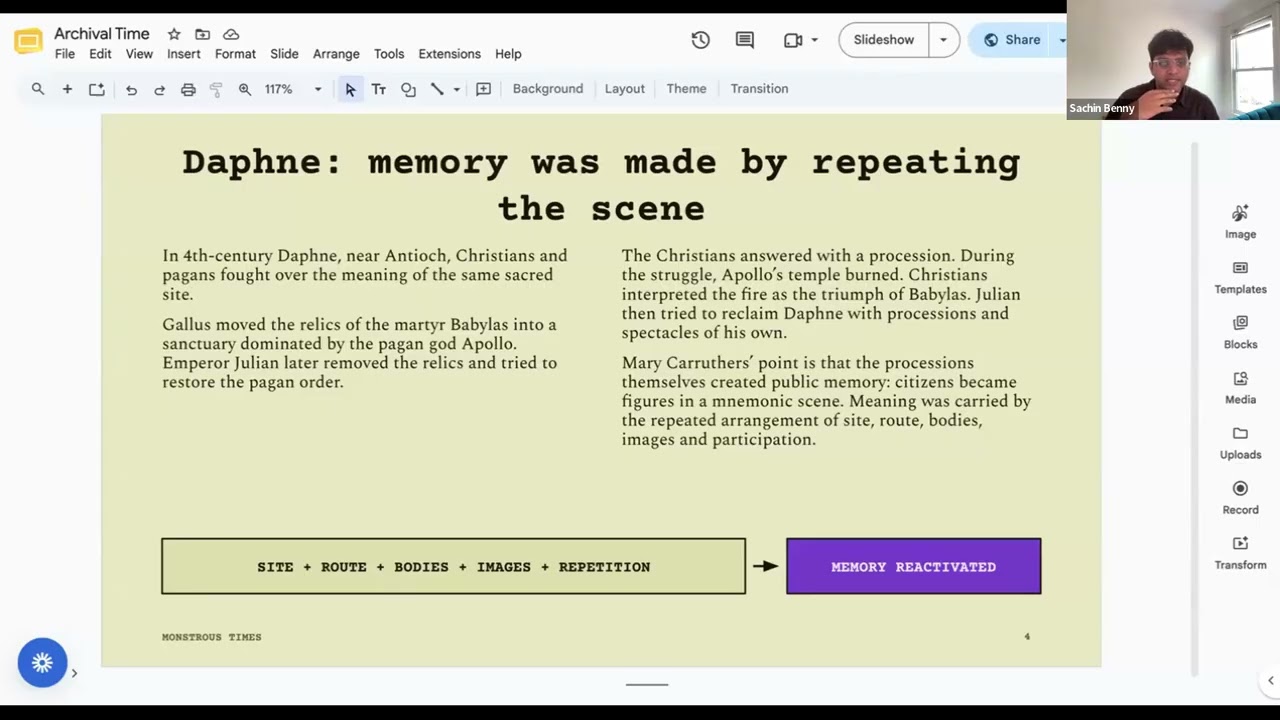Screen dimensions: 1280x720
Task: Start the Slideshow
Action: pyautogui.click(x=884, y=40)
